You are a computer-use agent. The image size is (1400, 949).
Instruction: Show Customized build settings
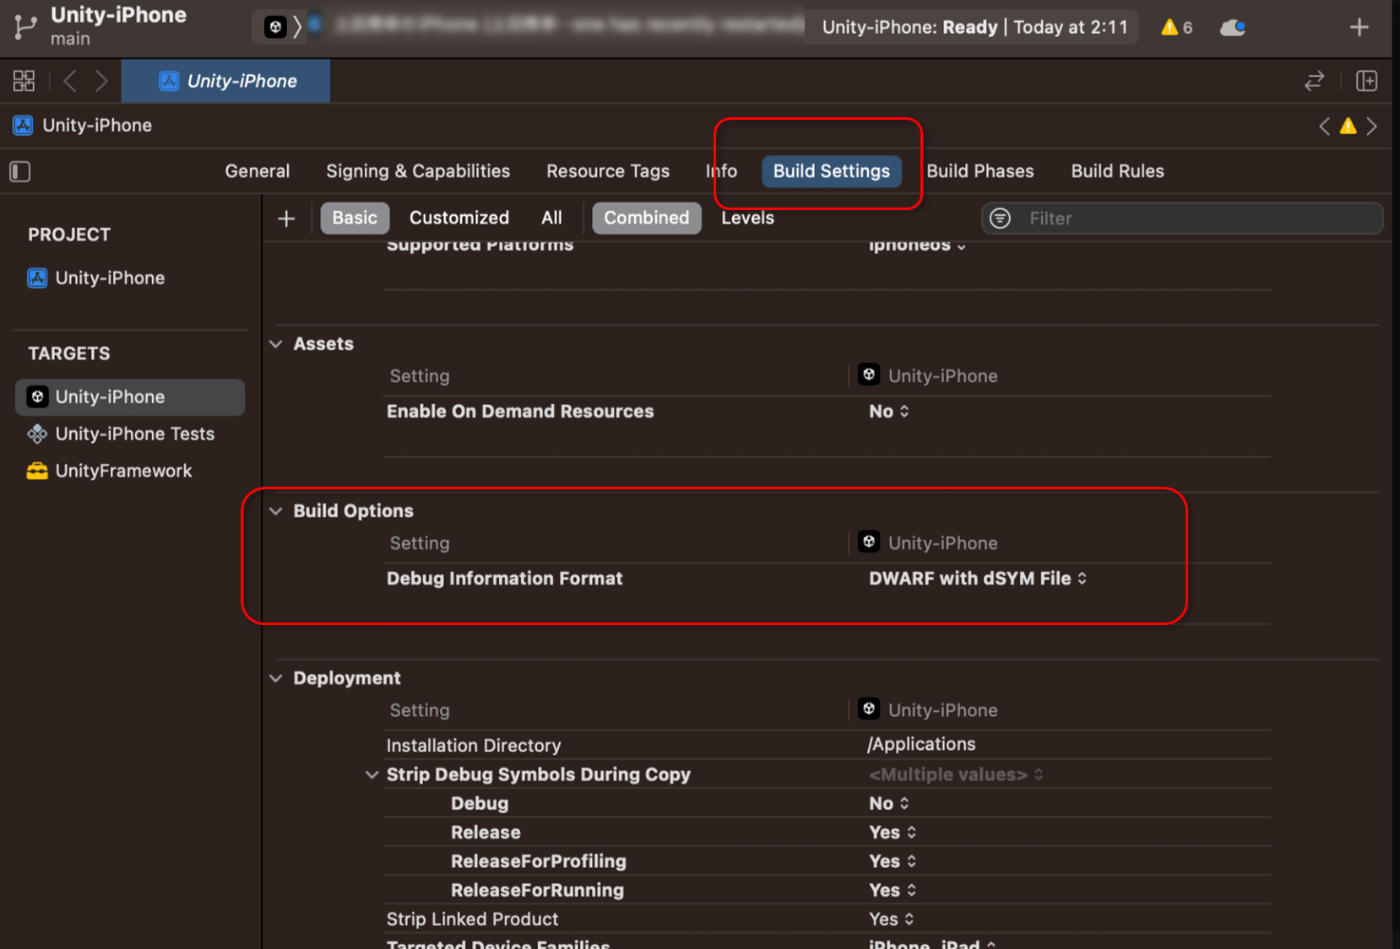[x=459, y=218]
